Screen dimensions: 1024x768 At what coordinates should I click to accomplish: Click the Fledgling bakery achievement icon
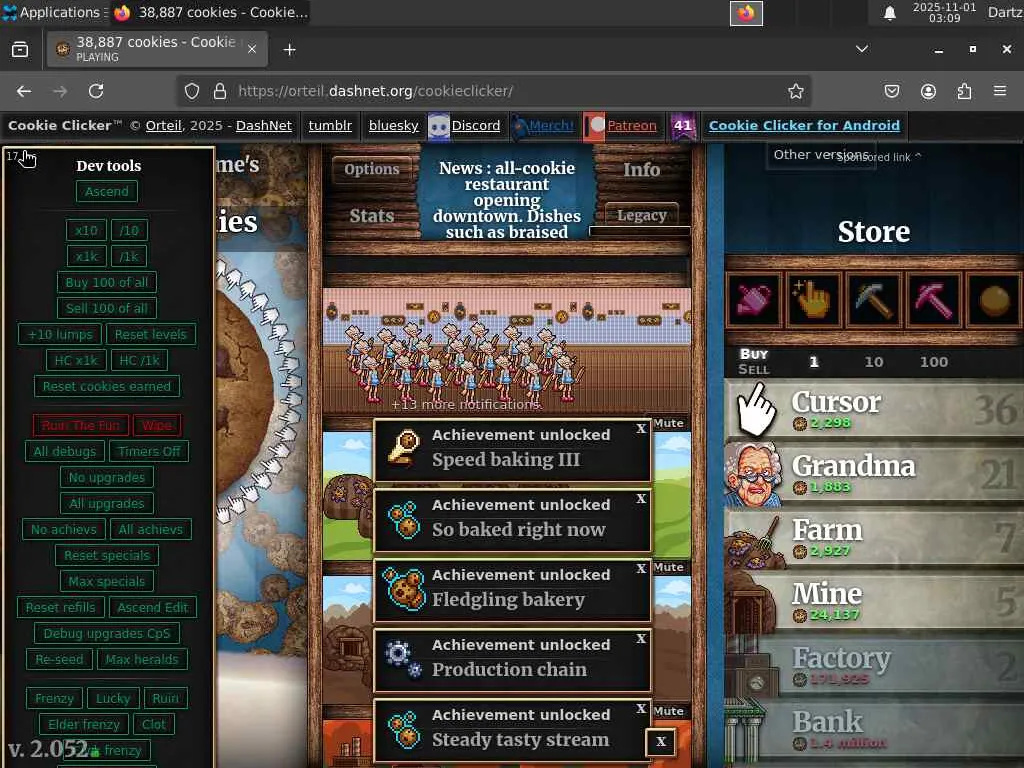(404, 588)
